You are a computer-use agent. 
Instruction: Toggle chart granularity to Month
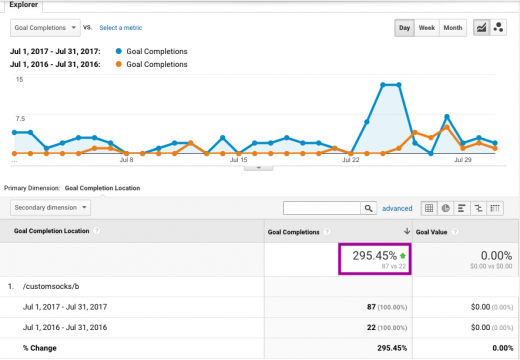coord(453,28)
